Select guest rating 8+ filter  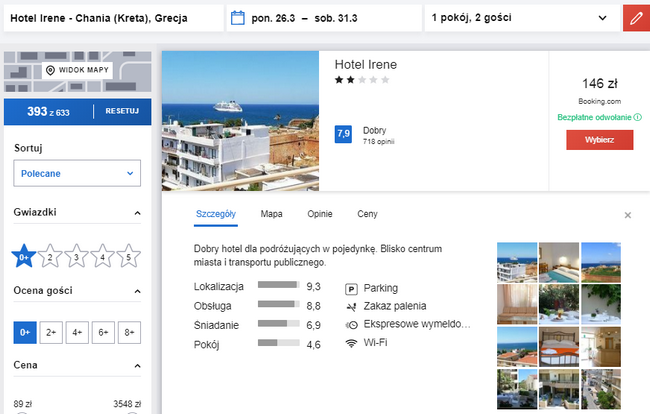[x=129, y=332]
